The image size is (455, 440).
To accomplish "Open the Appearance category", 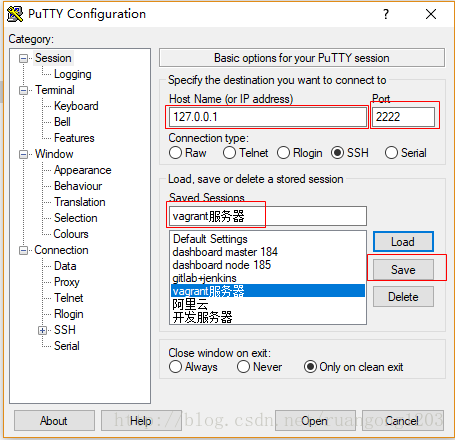I will [83, 170].
